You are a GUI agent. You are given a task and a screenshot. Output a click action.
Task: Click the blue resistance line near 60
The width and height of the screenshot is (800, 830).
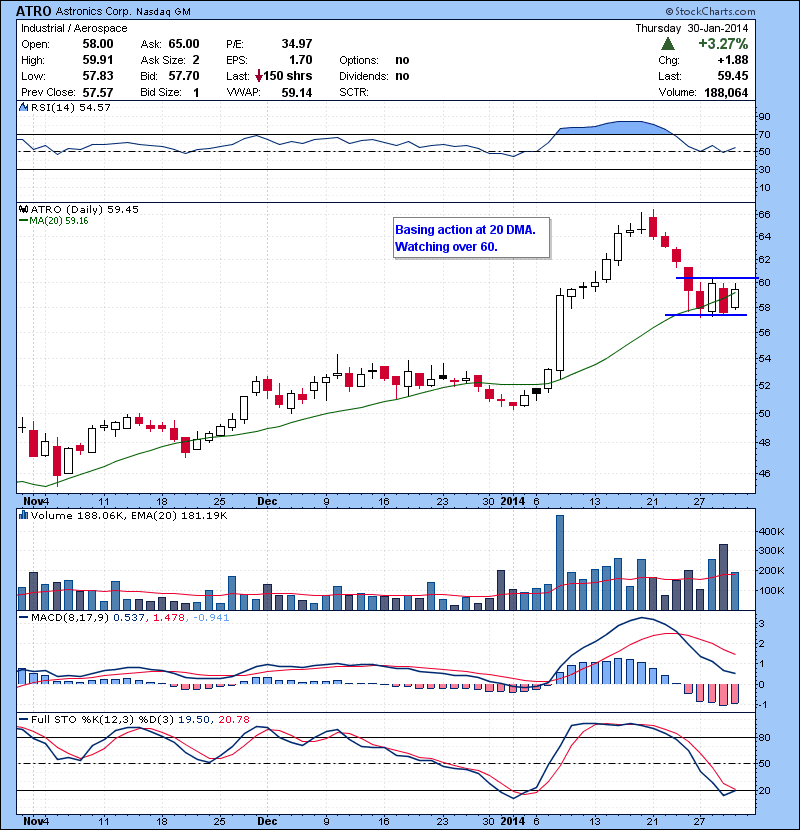(717, 278)
